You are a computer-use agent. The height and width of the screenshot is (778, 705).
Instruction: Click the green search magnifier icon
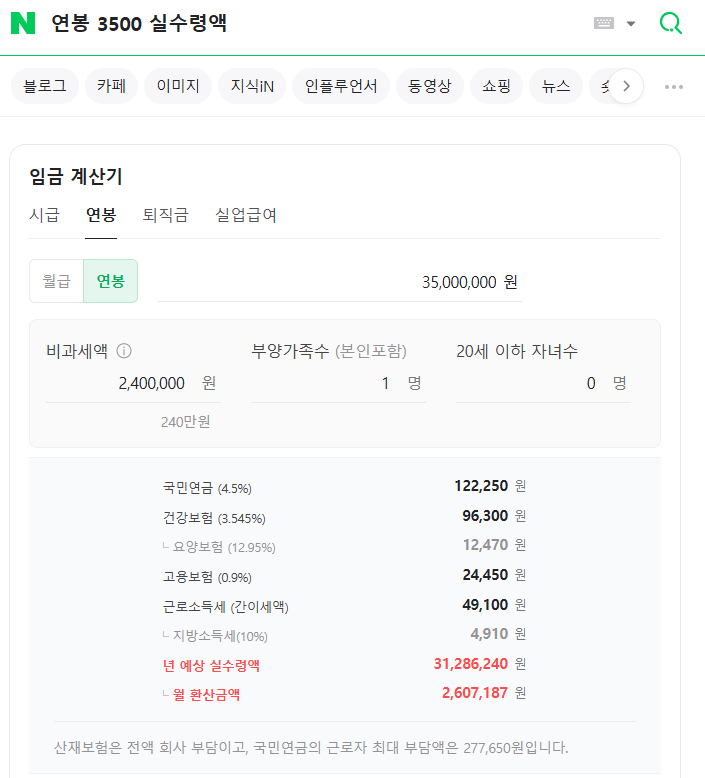coord(670,23)
